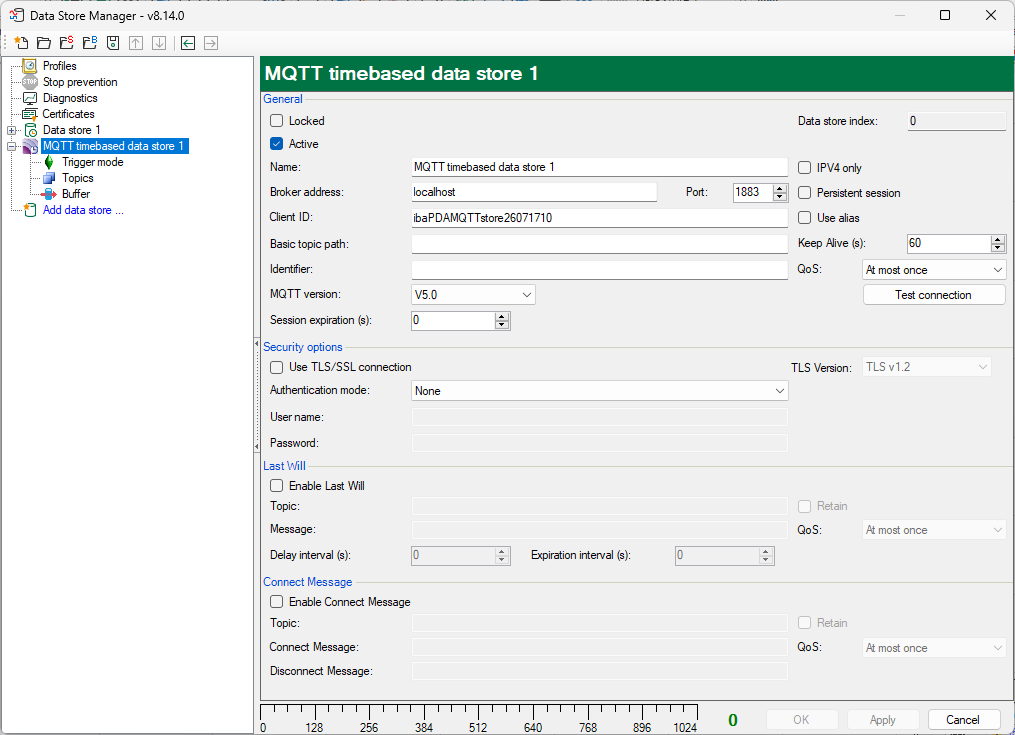The width and height of the screenshot is (1015, 735).
Task: Click the Add data store link
Action: tap(83, 210)
